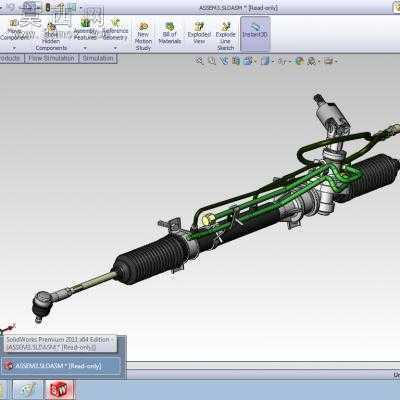400x400 pixels.
Task: Open the View Orientation dropdown arrow
Action: pos(255,61)
